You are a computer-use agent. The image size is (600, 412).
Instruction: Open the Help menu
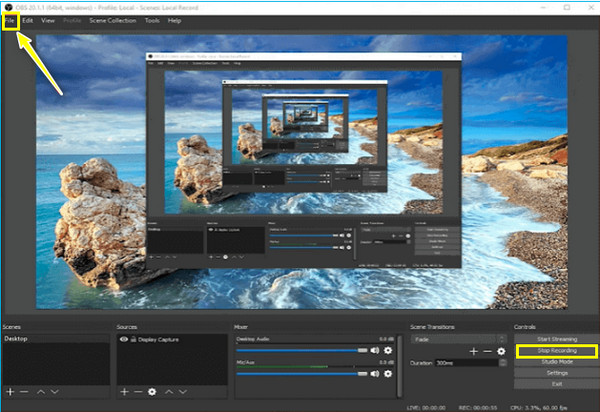(174, 21)
